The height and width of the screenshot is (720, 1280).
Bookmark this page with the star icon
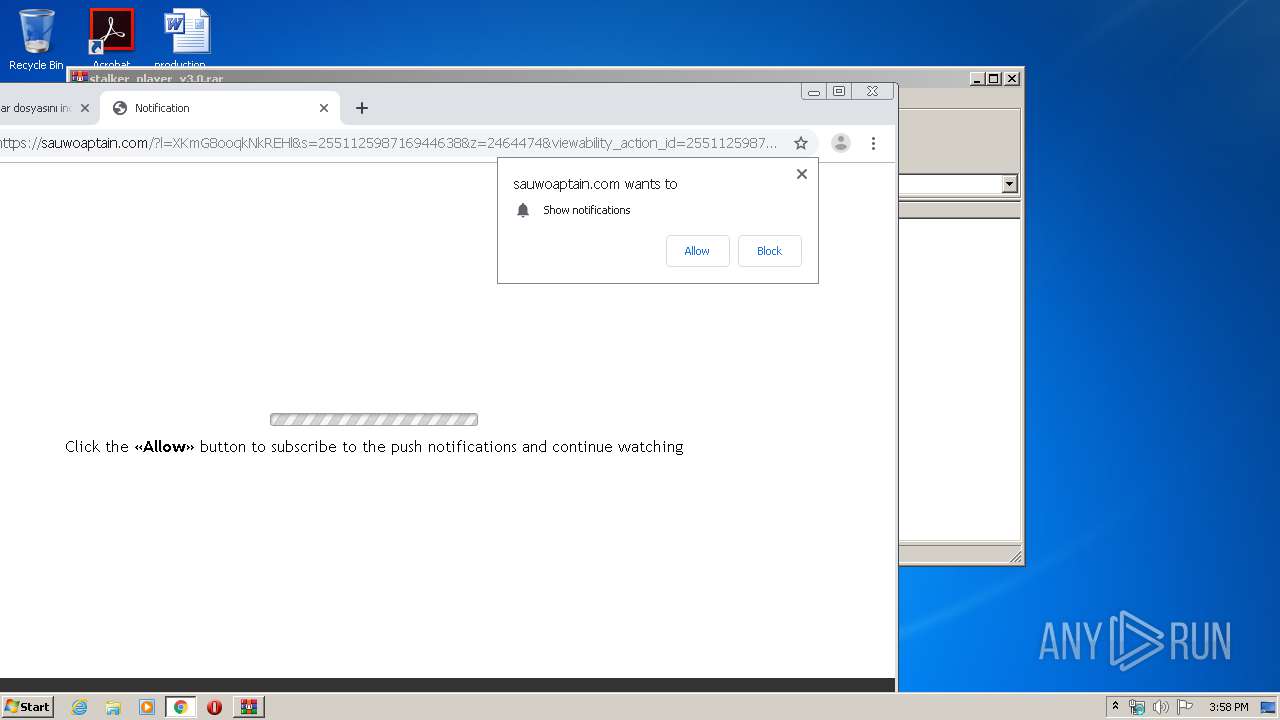coord(801,143)
